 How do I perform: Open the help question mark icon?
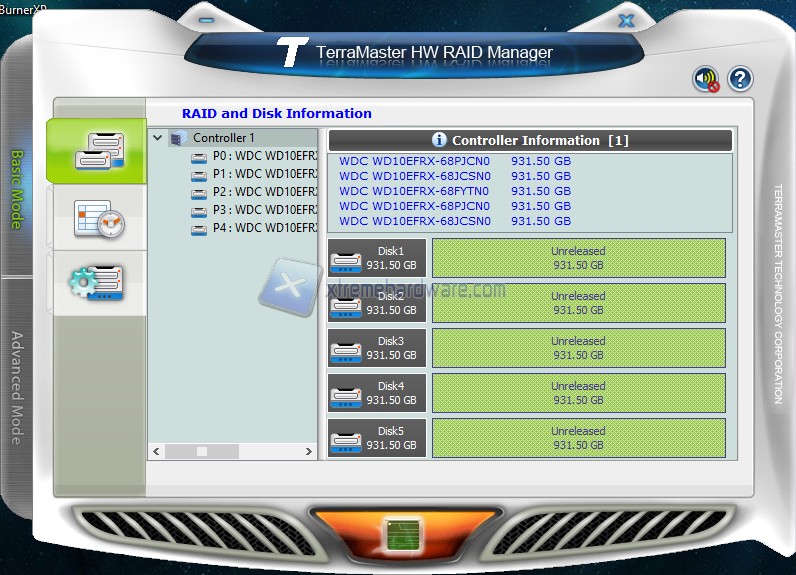click(x=740, y=79)
